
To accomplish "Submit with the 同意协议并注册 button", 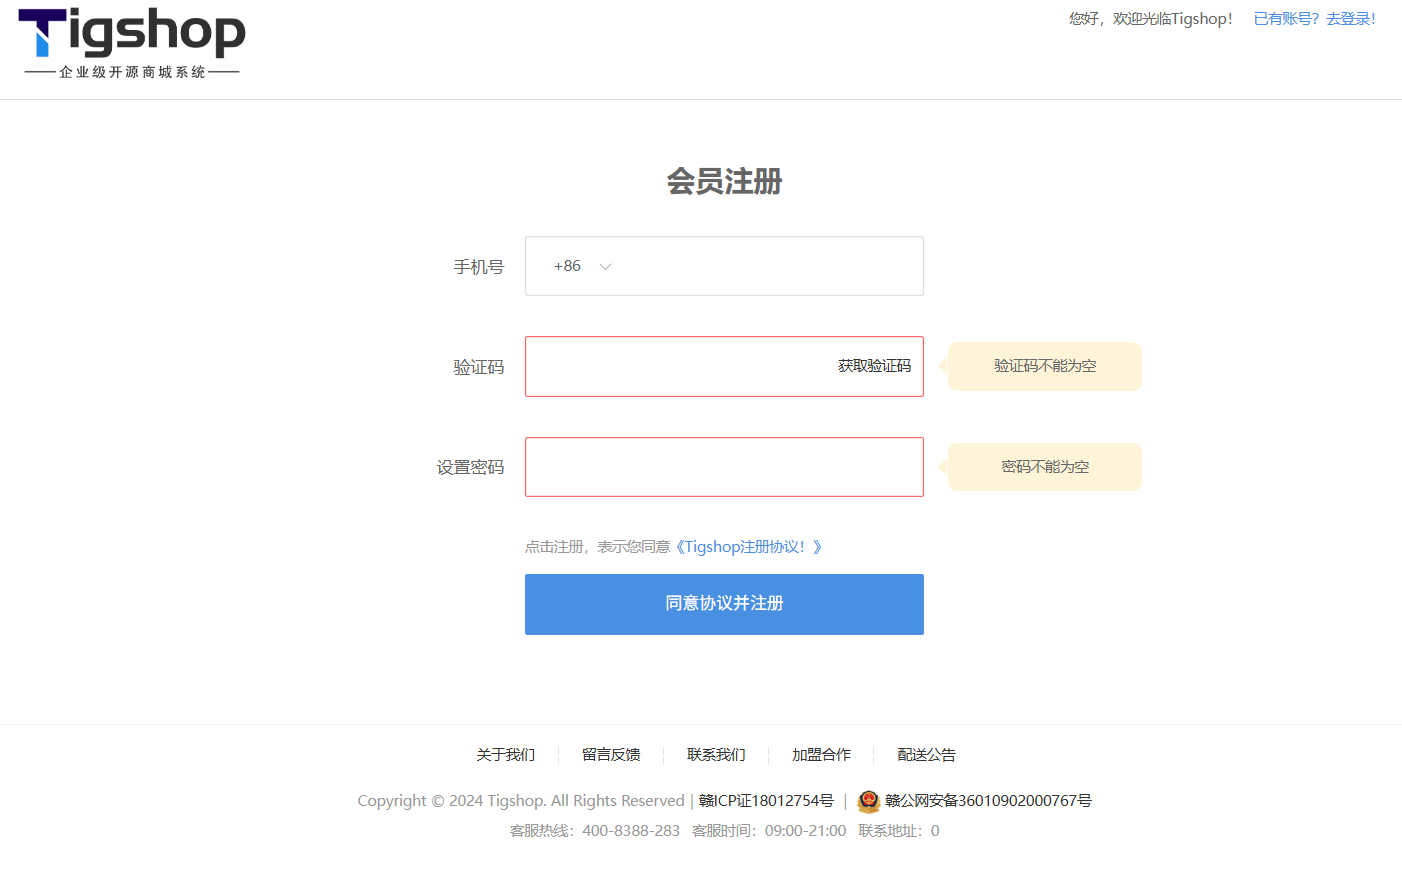I will 724,604.
